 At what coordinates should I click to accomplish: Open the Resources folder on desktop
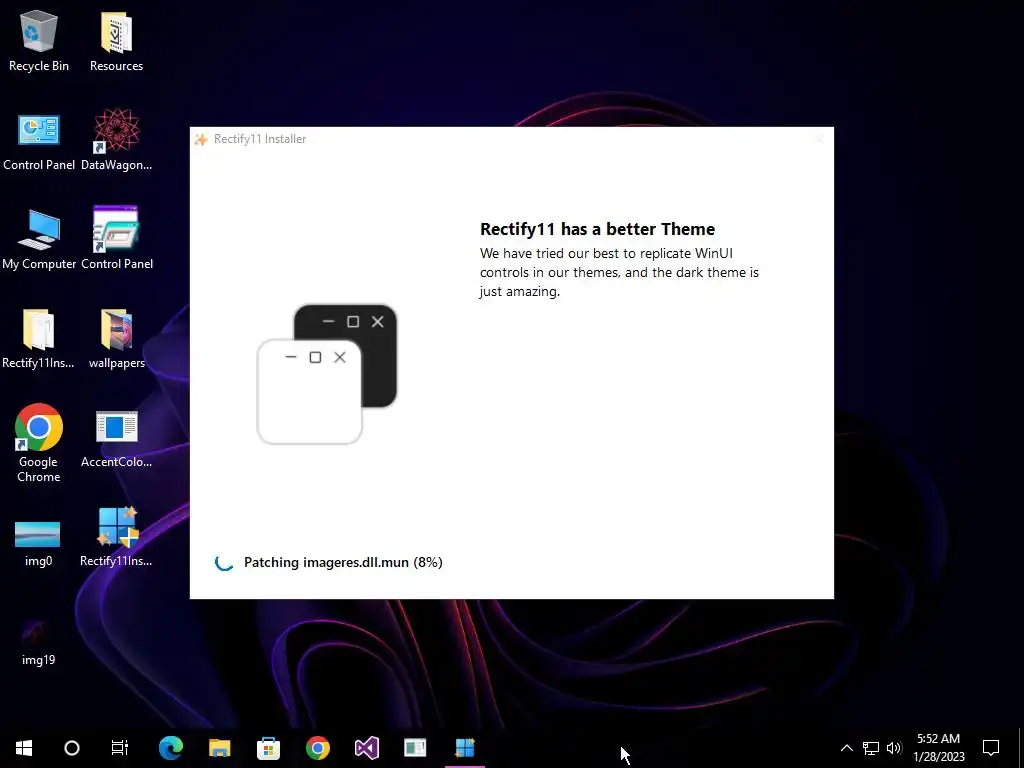point(116,41)
